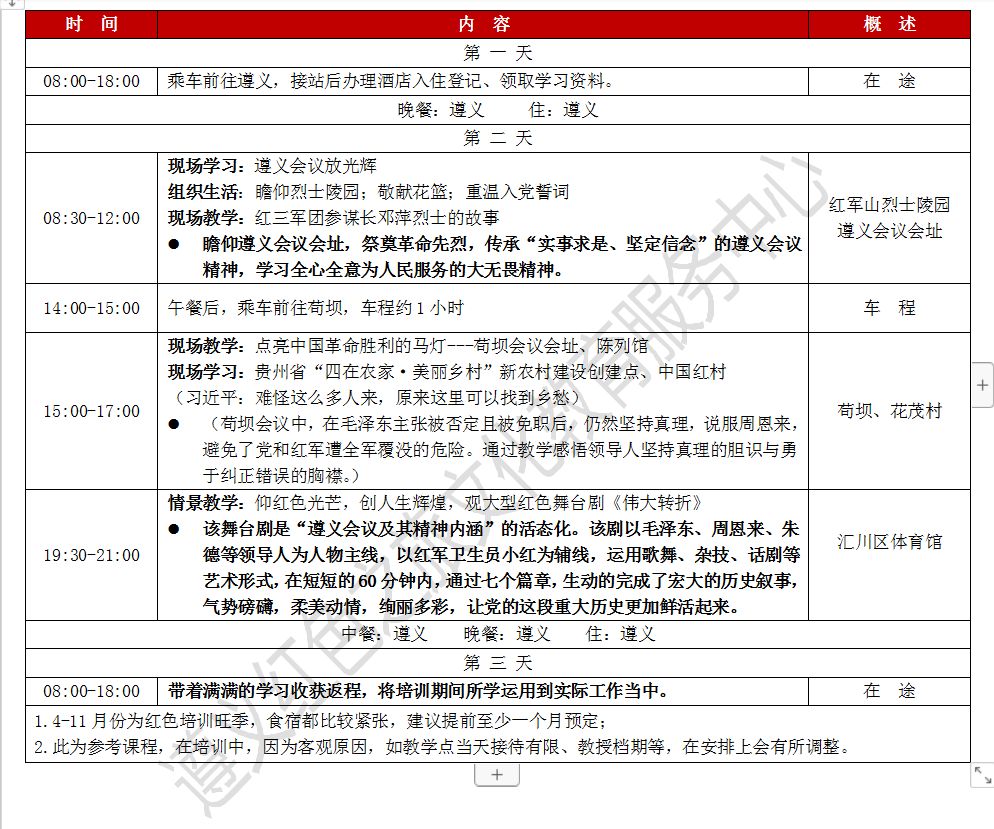
Task: Click the line 现场学习：贵州省“四在农家·美丽乡村”
Action: click(x=447, y=372)
